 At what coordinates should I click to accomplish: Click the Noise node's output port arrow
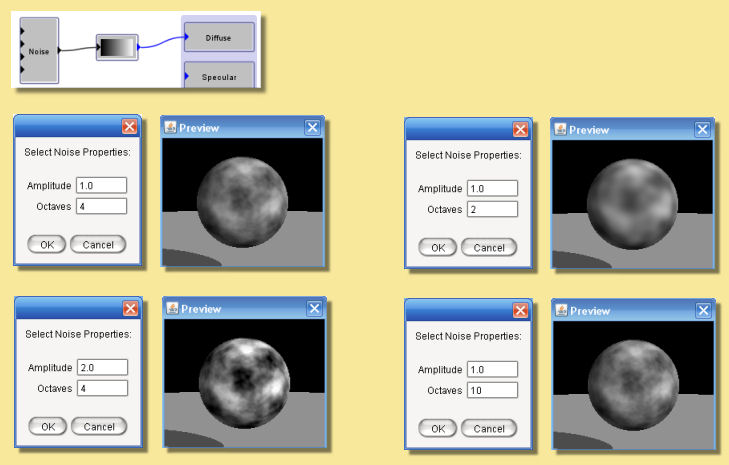pos(61,48)
